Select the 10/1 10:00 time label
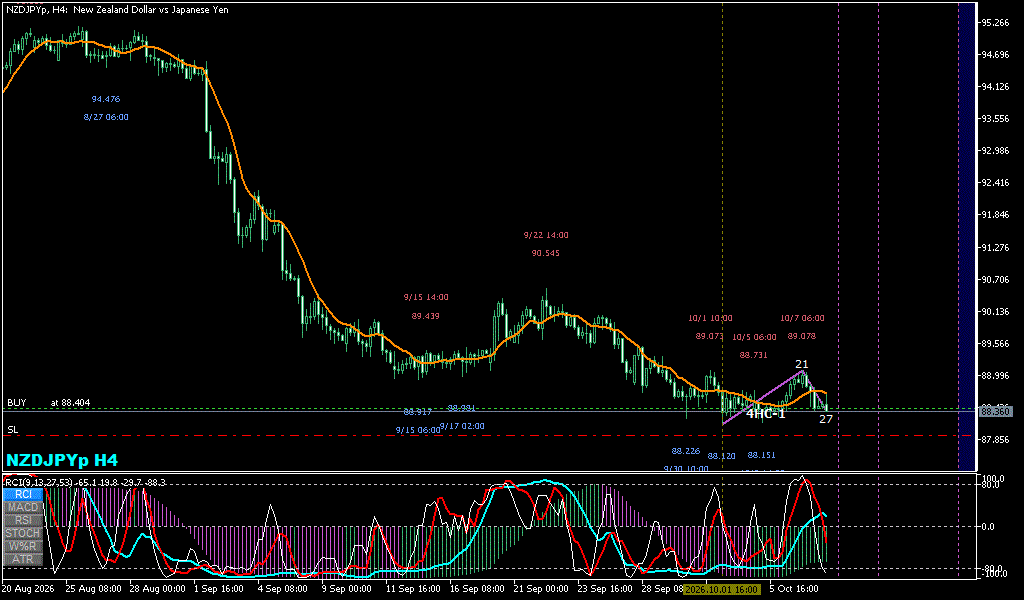1024x600 pixels. [x=711, y=319]
